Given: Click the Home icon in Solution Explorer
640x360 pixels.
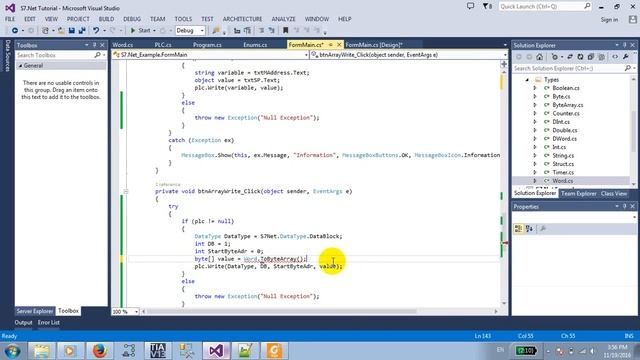Looking at the screenshot, I should (x=540, y=57).
